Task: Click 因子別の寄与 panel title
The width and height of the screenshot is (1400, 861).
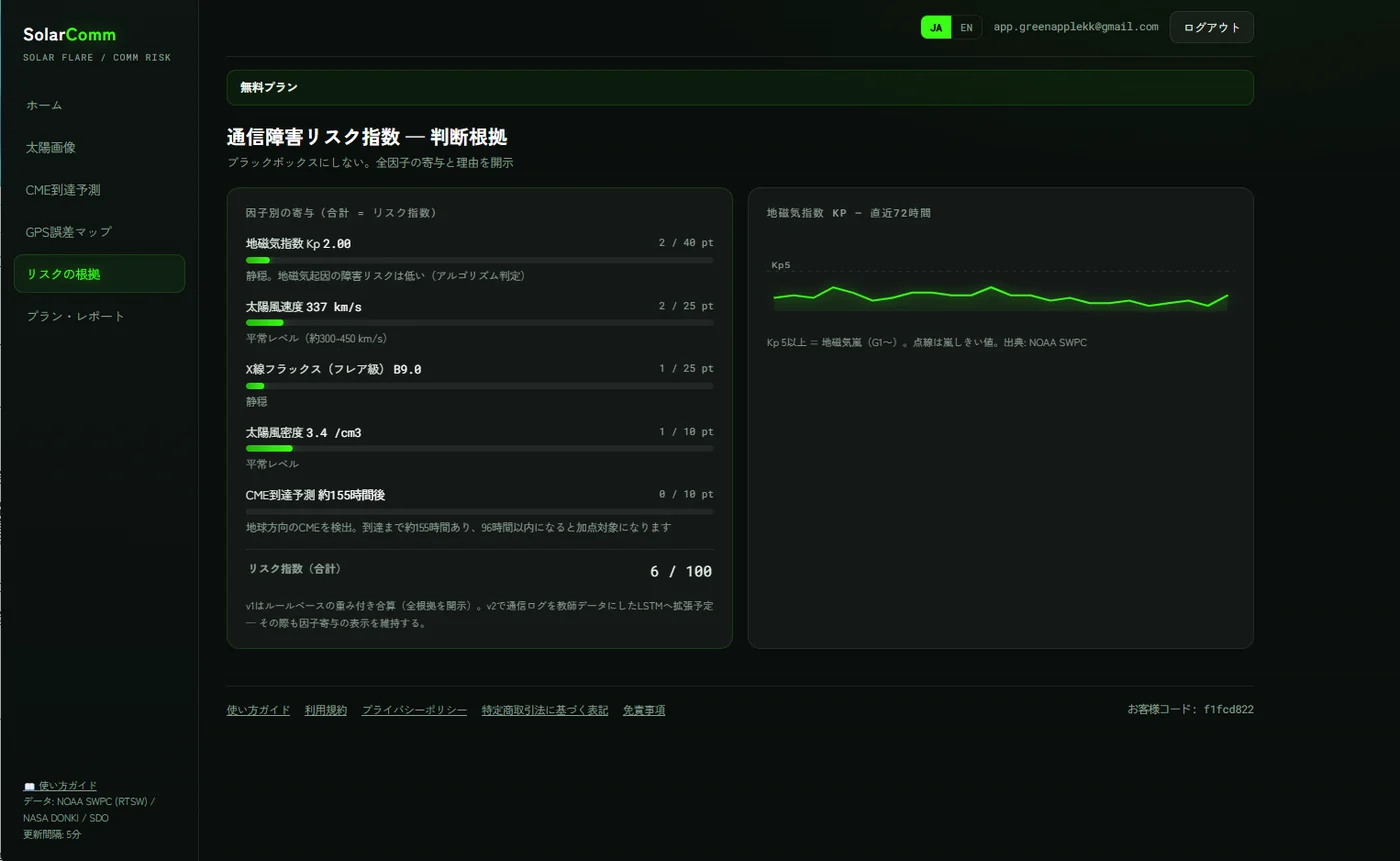Action: [341, 213]
